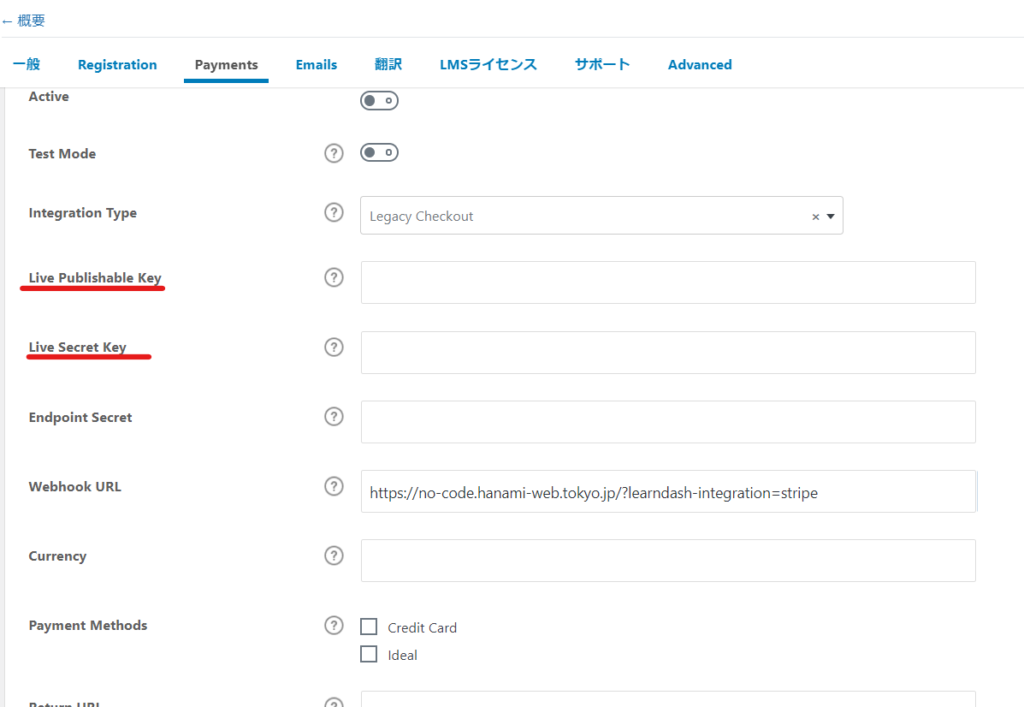Toggle the Active switch on
The image size is (1024, 707).
pos(379,100)
